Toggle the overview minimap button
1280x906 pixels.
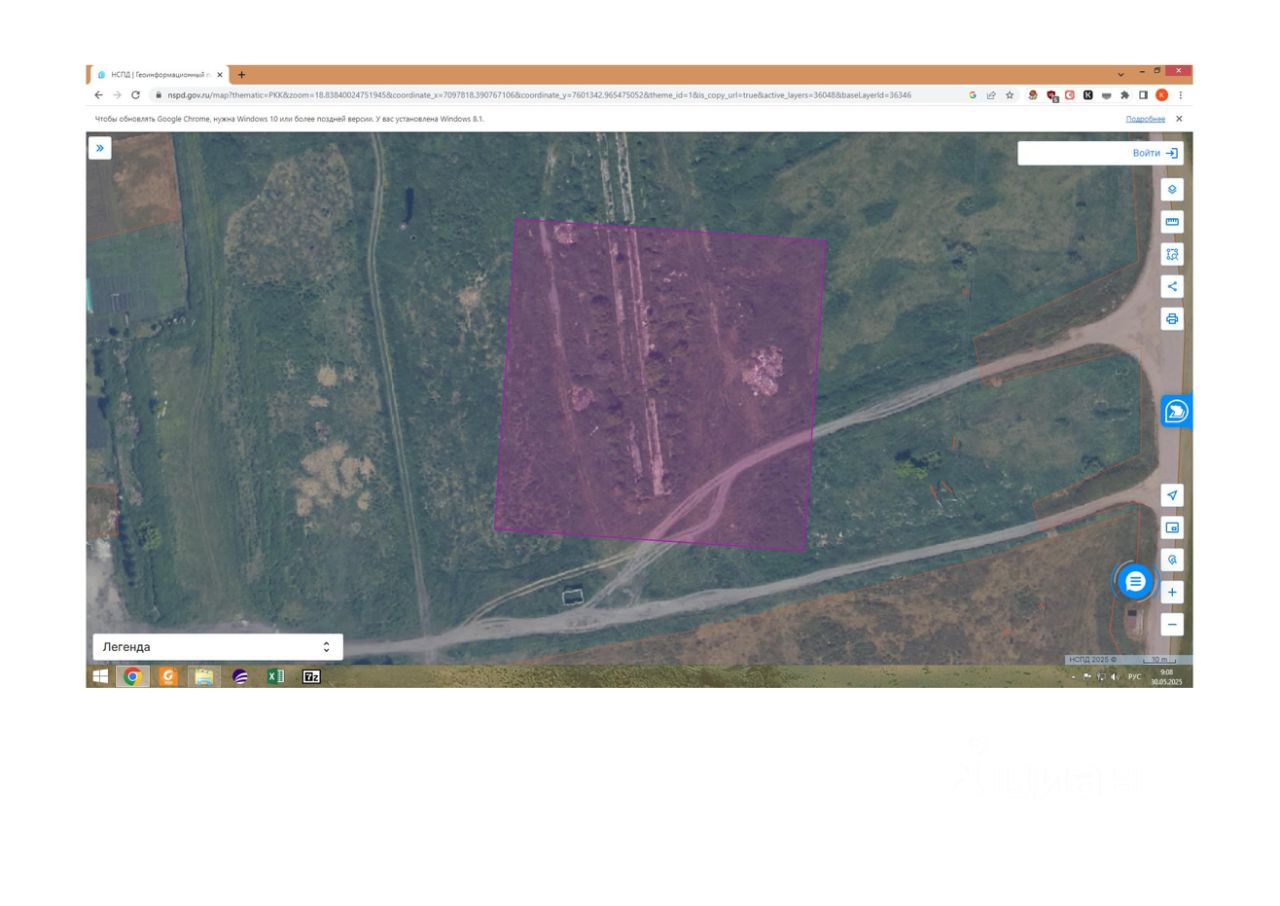click(1172, 527)
